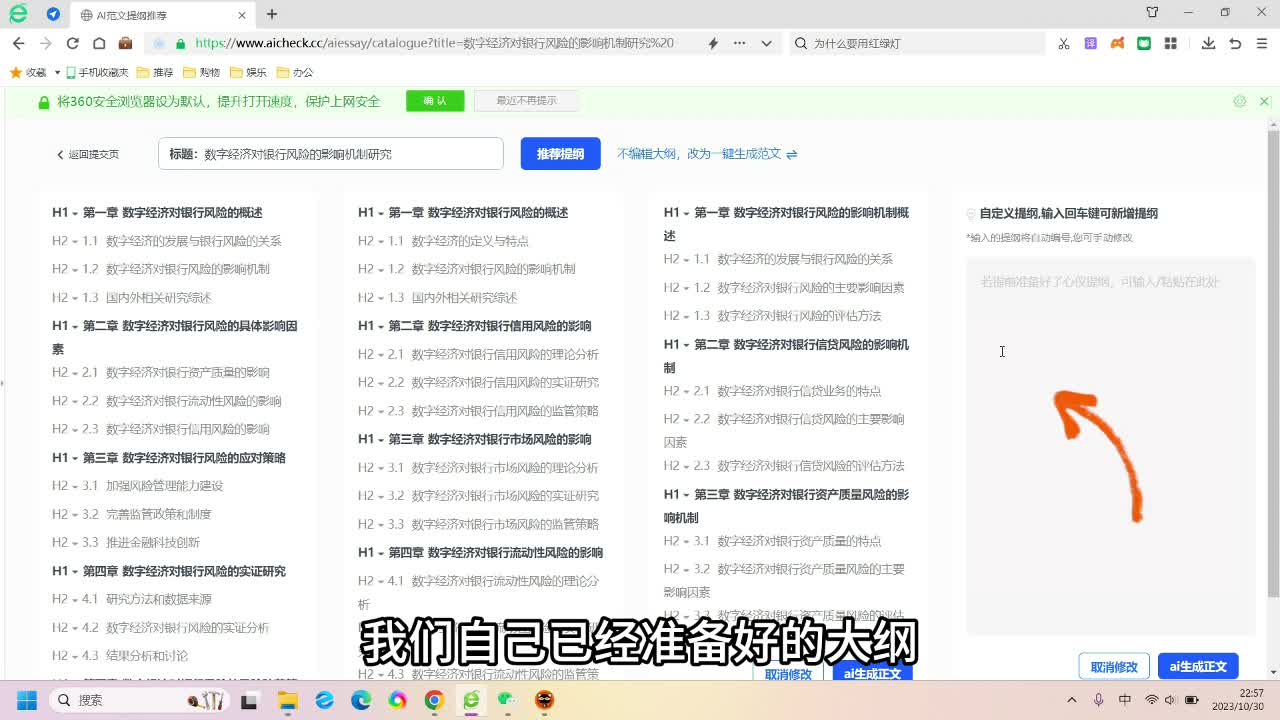Click the 确认 button on the green banner

tap(435, 101)
